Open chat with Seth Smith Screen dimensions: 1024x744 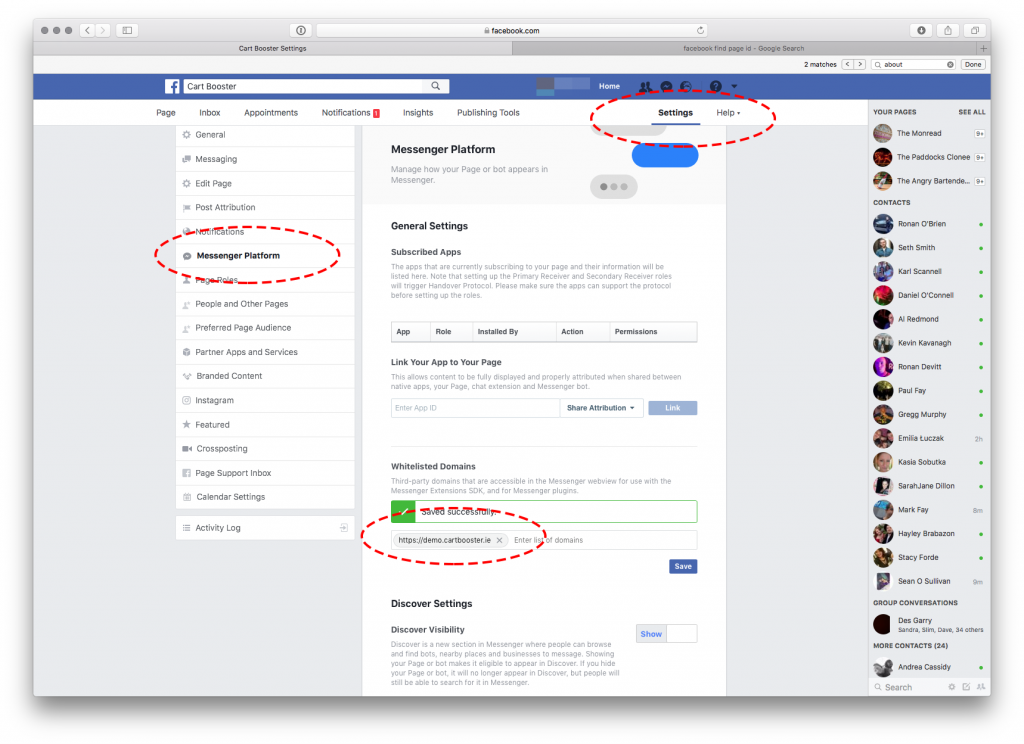[928, 248]
